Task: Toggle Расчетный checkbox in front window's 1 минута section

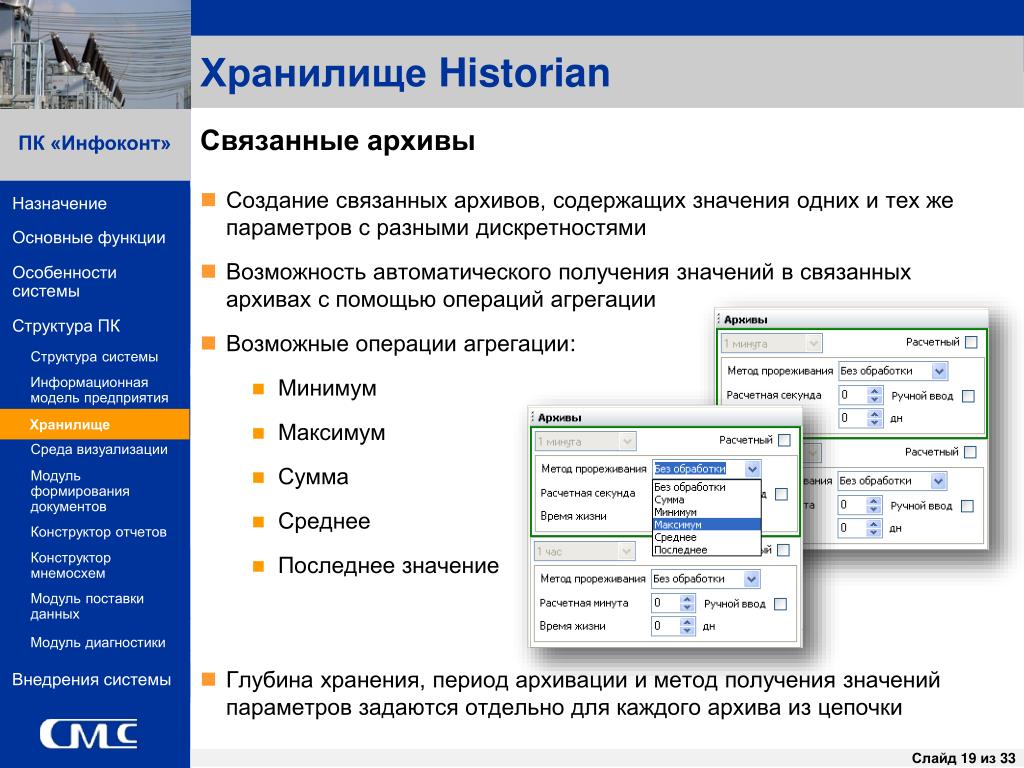Action: (784, 440)
